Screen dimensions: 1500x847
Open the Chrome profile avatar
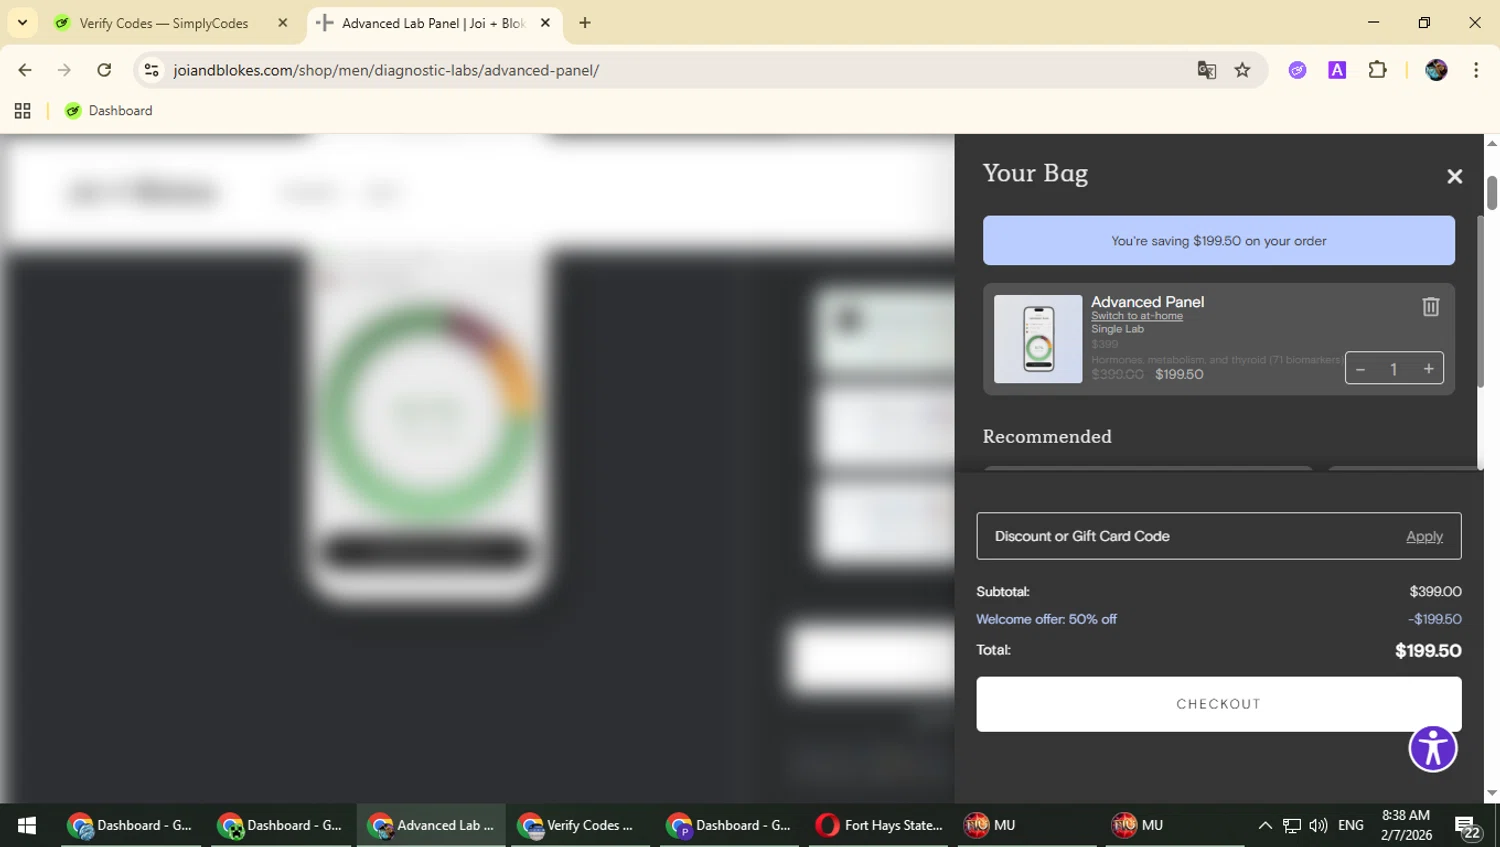tap(1436, 70)
